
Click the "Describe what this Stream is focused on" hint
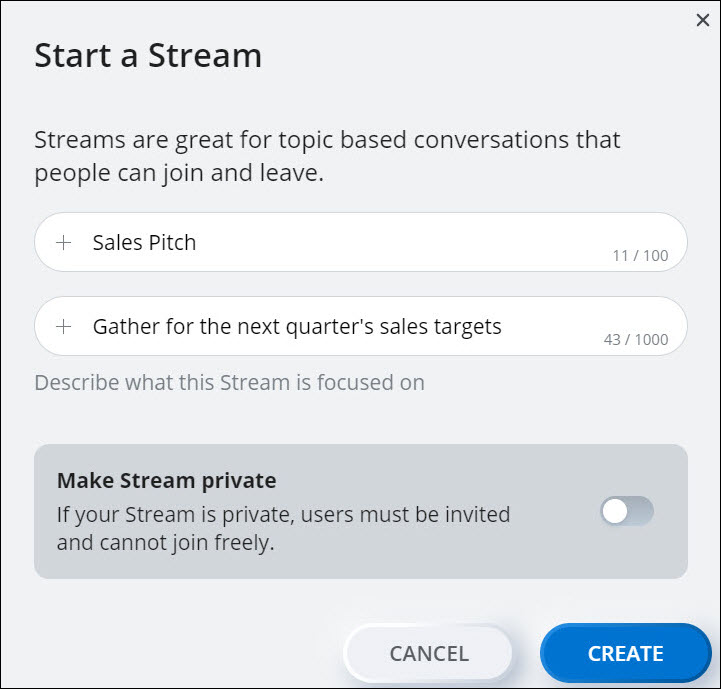(x=229, y=382)
